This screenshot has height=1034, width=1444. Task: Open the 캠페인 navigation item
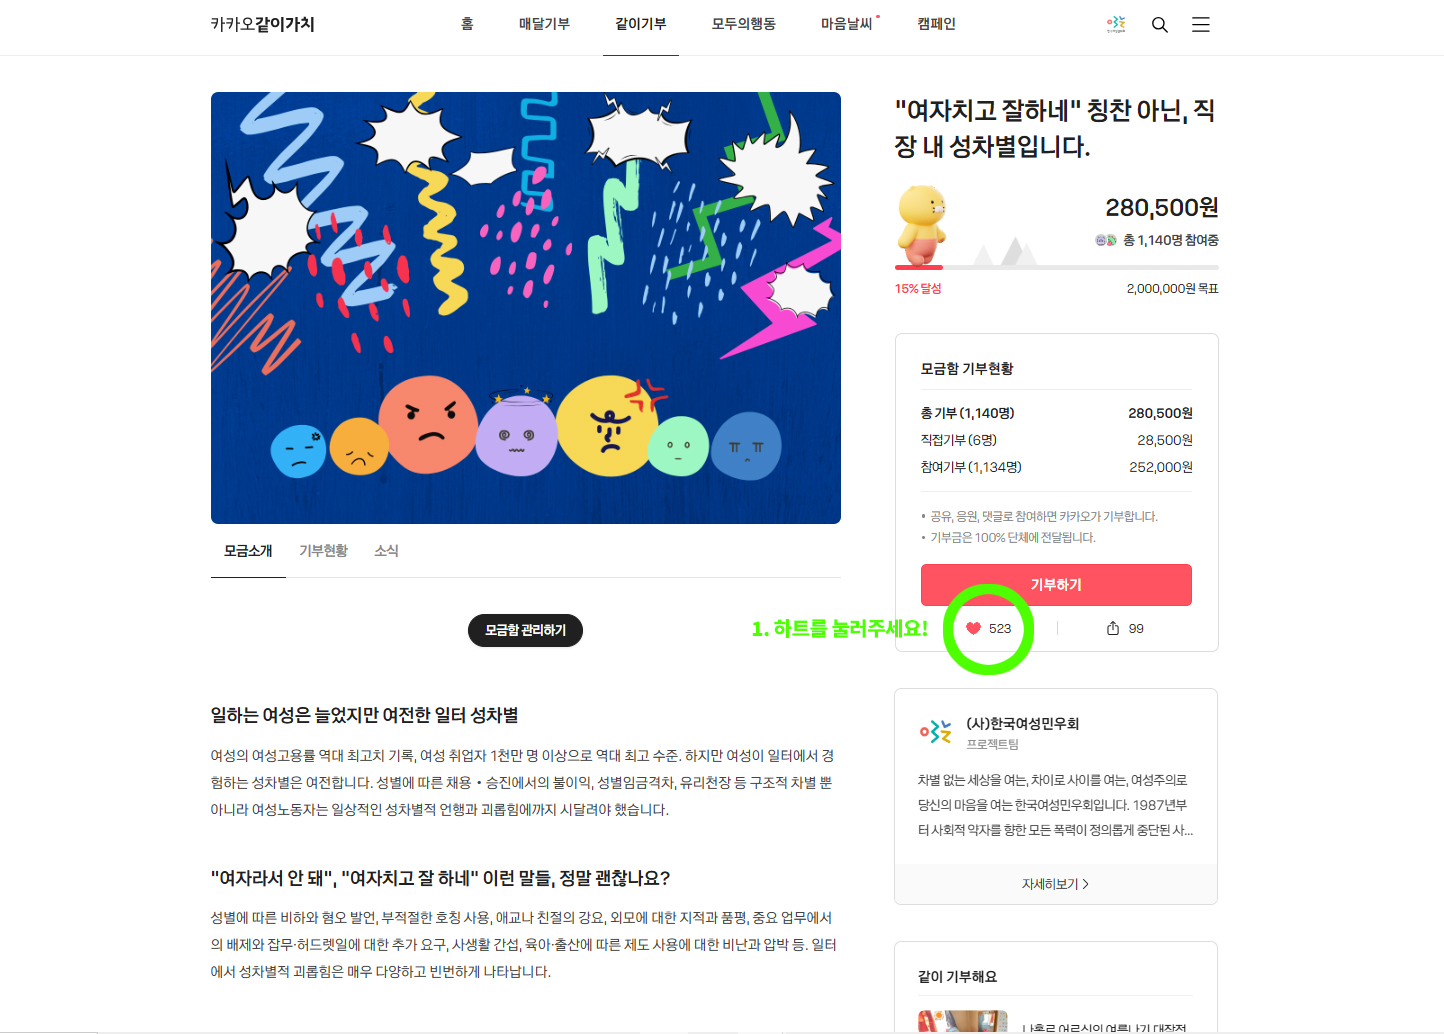936,24
